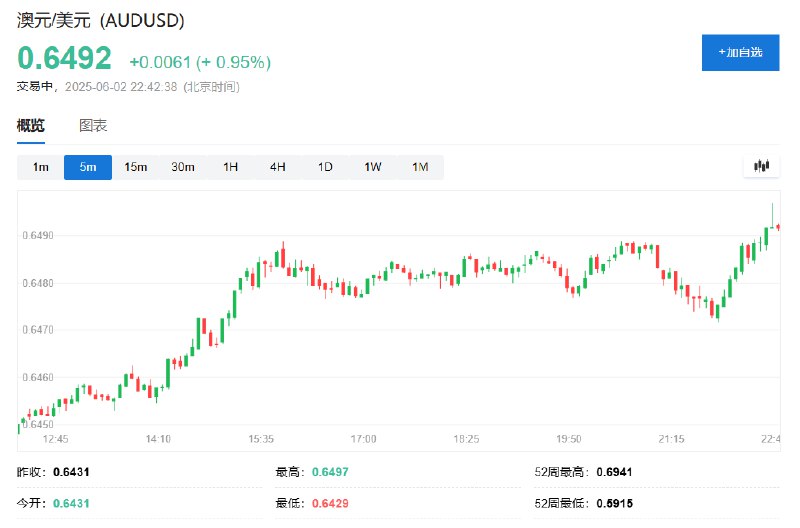Select the 1W interval
The image size is (800, 528).
click(x=372, y=167)
